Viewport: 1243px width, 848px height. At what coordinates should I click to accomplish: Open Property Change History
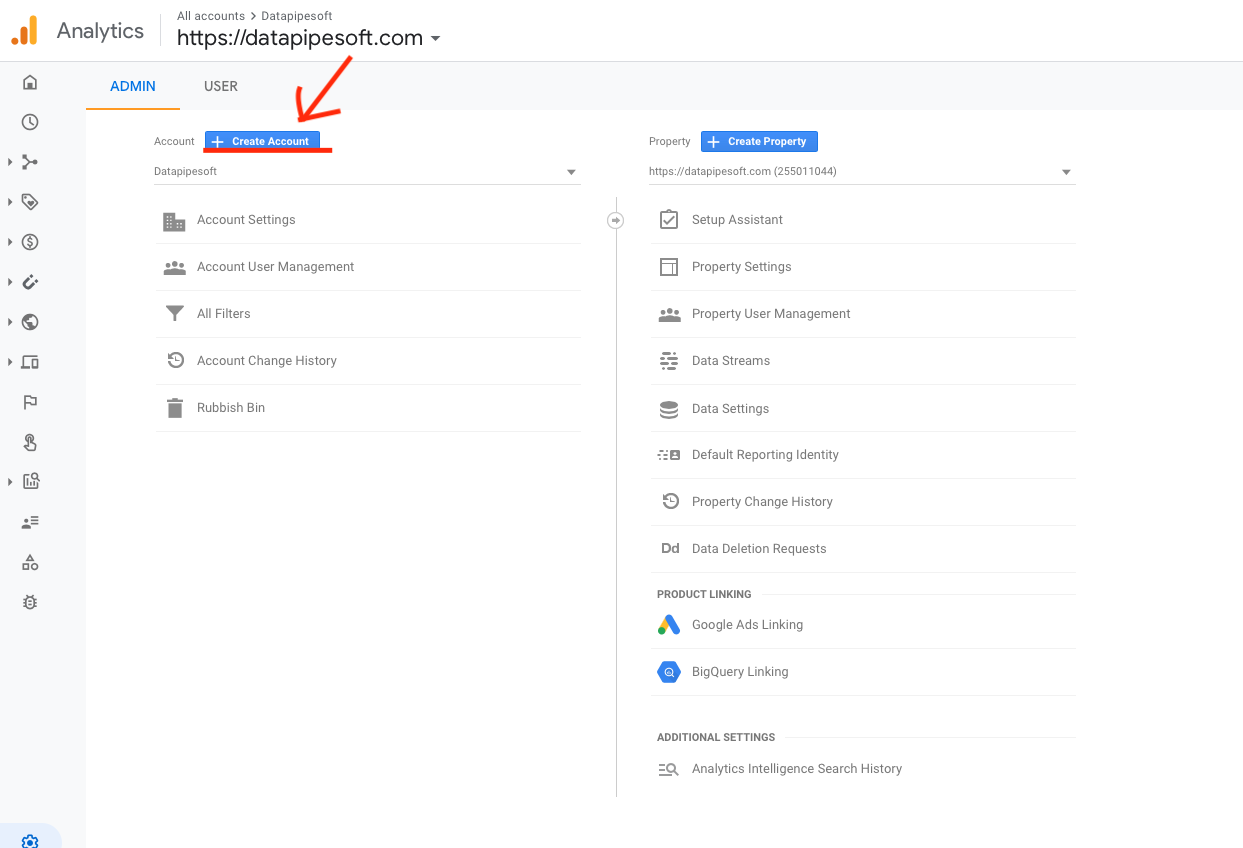tap(862, 502)
